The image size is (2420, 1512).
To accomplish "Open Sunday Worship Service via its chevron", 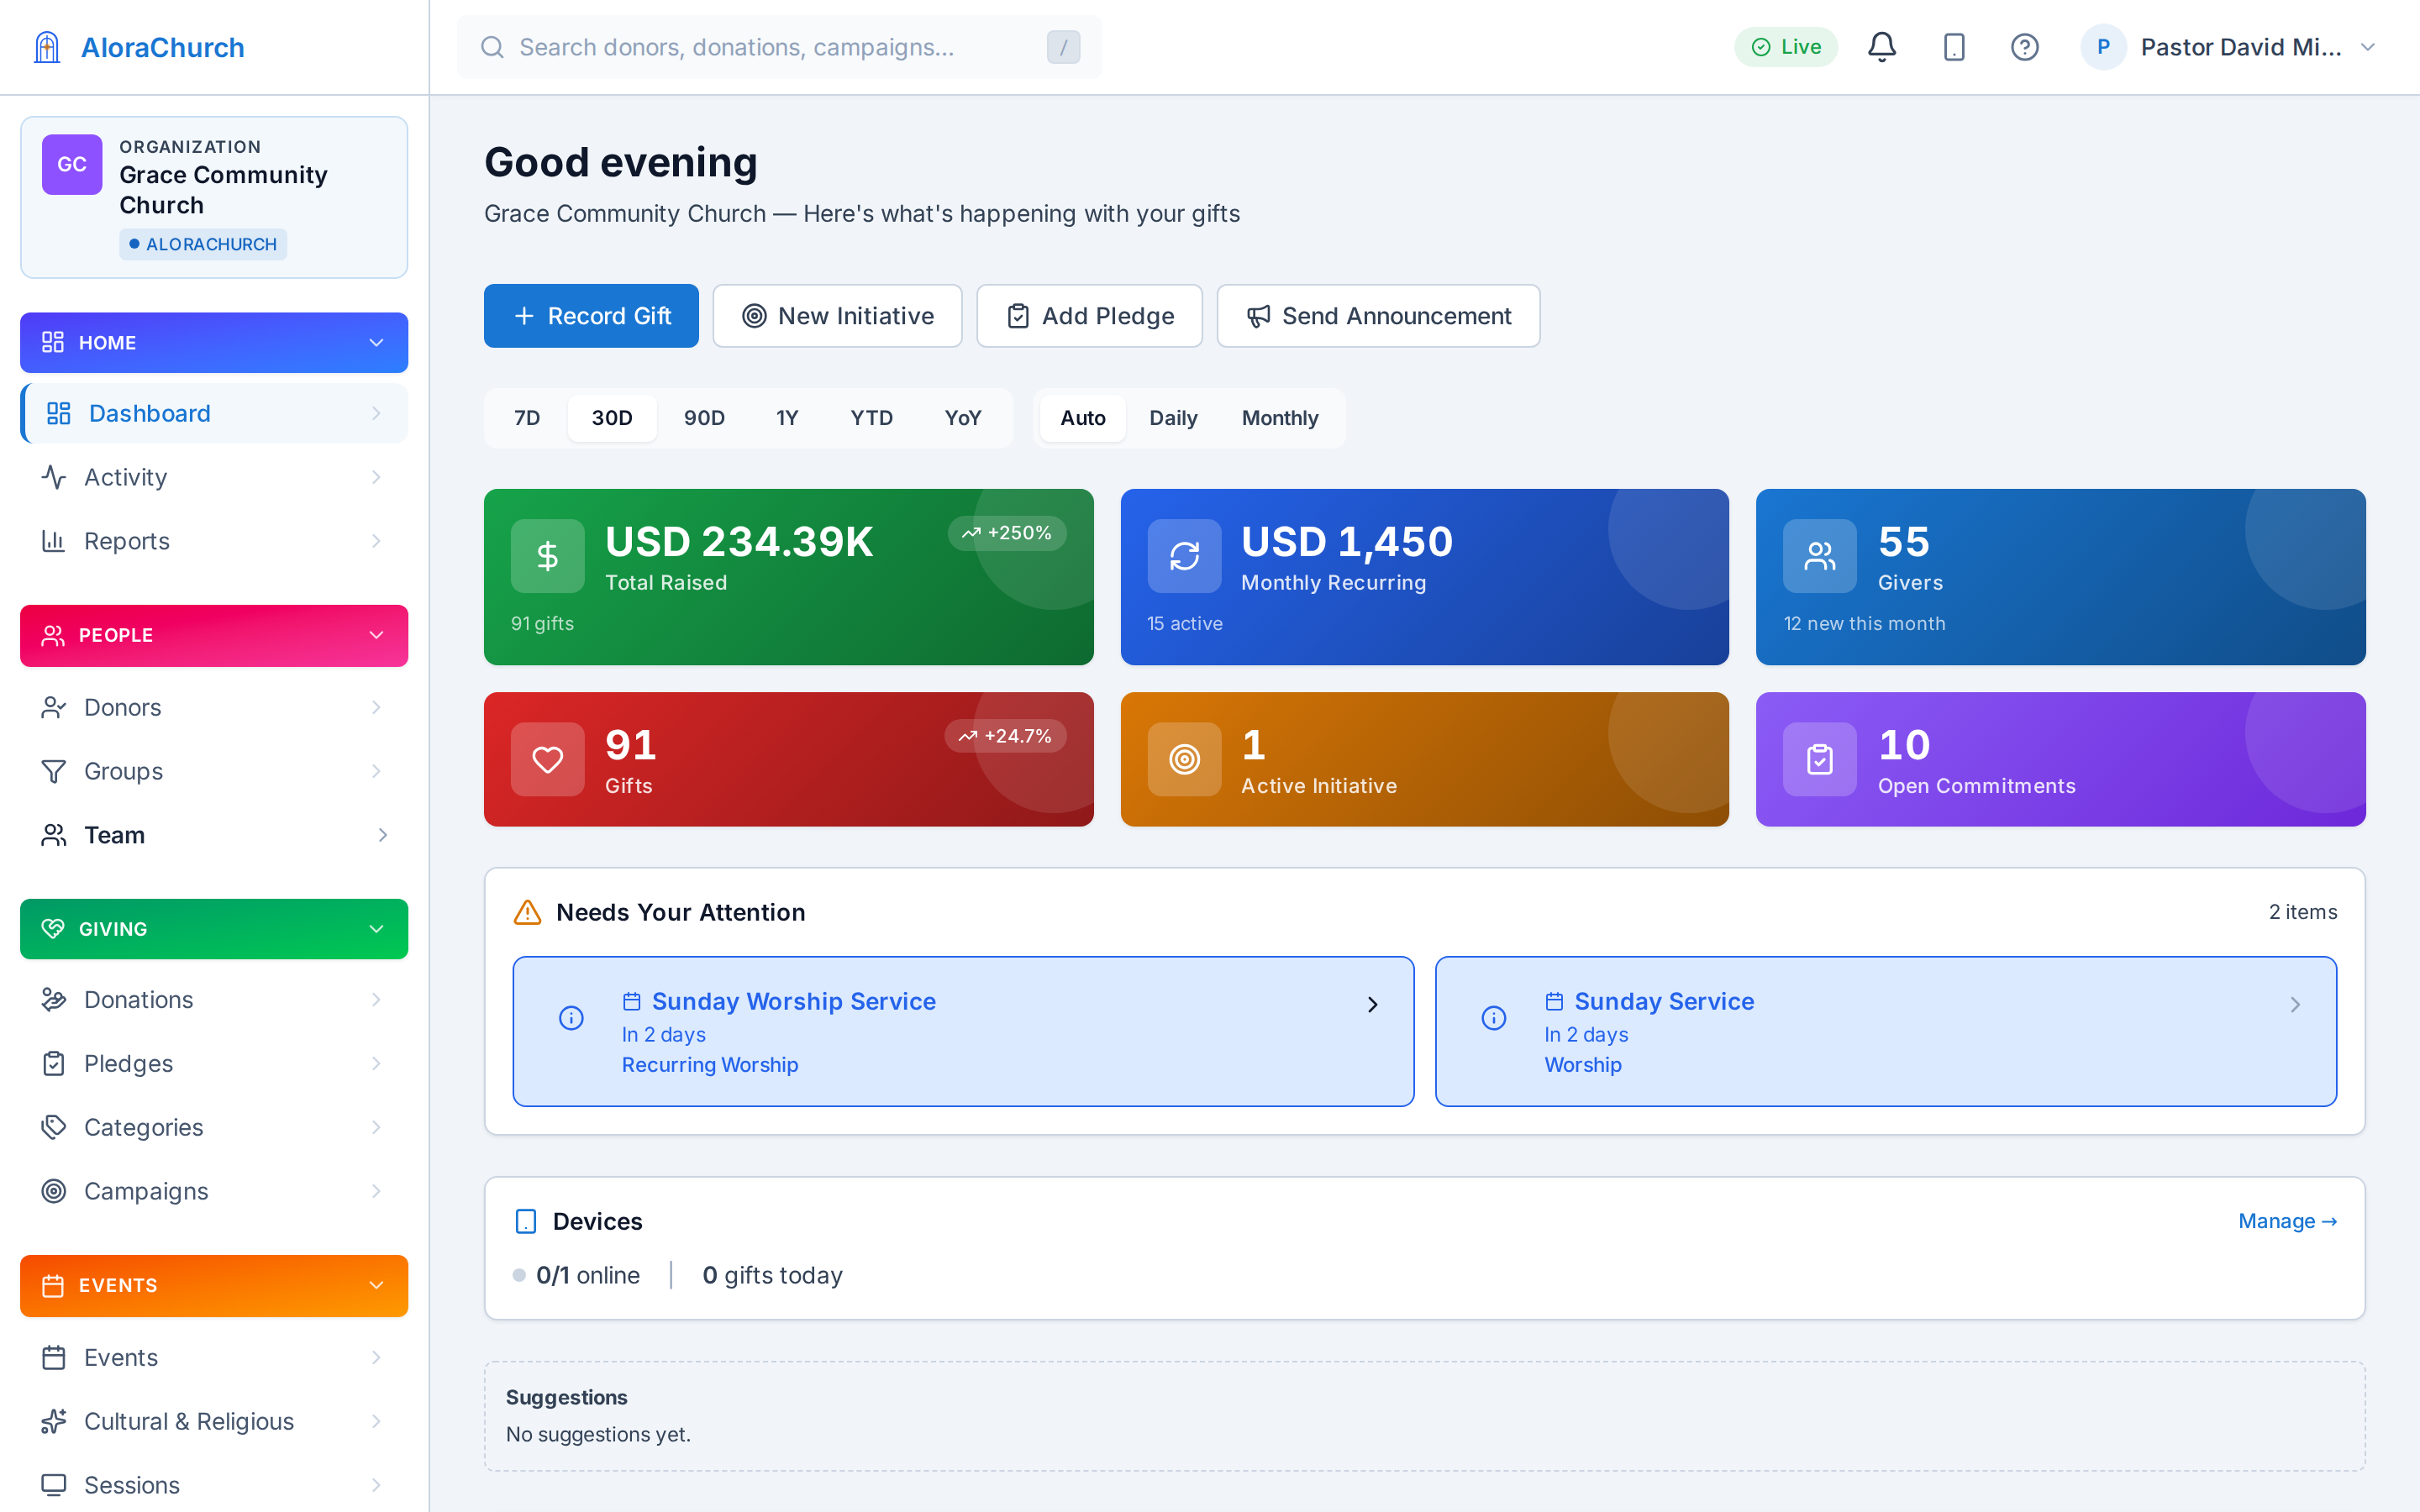I will coord(1372,1004).
